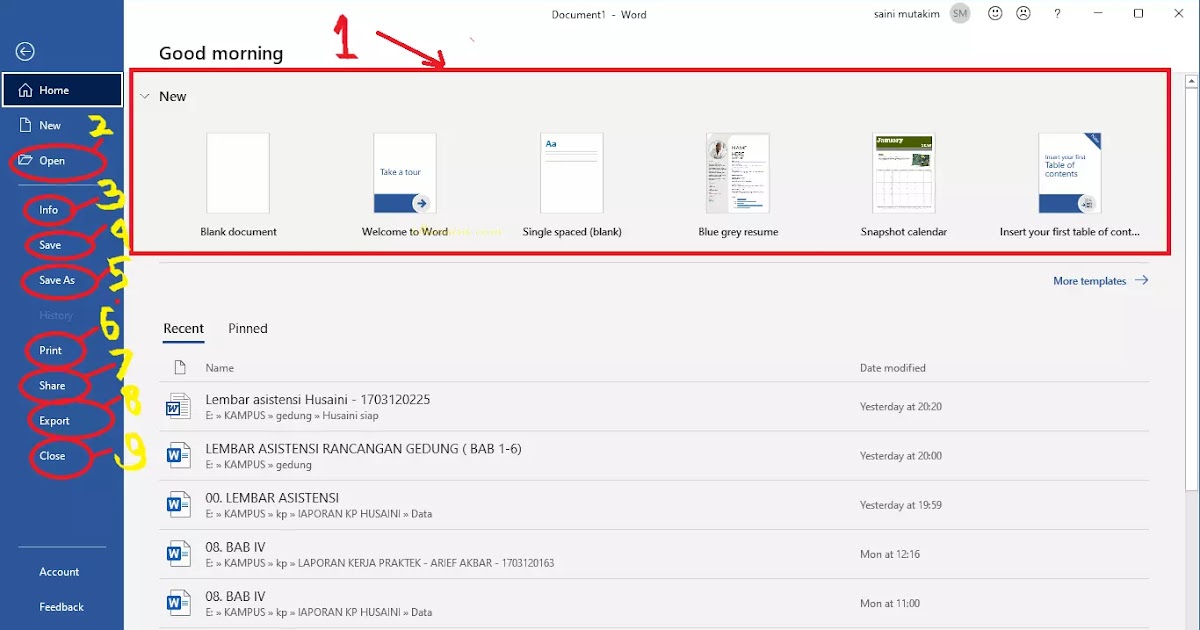Image resolution: width=1200 pixels, height=630 pixels.
Task: Open the Share page
Action: tap(52, 385)
